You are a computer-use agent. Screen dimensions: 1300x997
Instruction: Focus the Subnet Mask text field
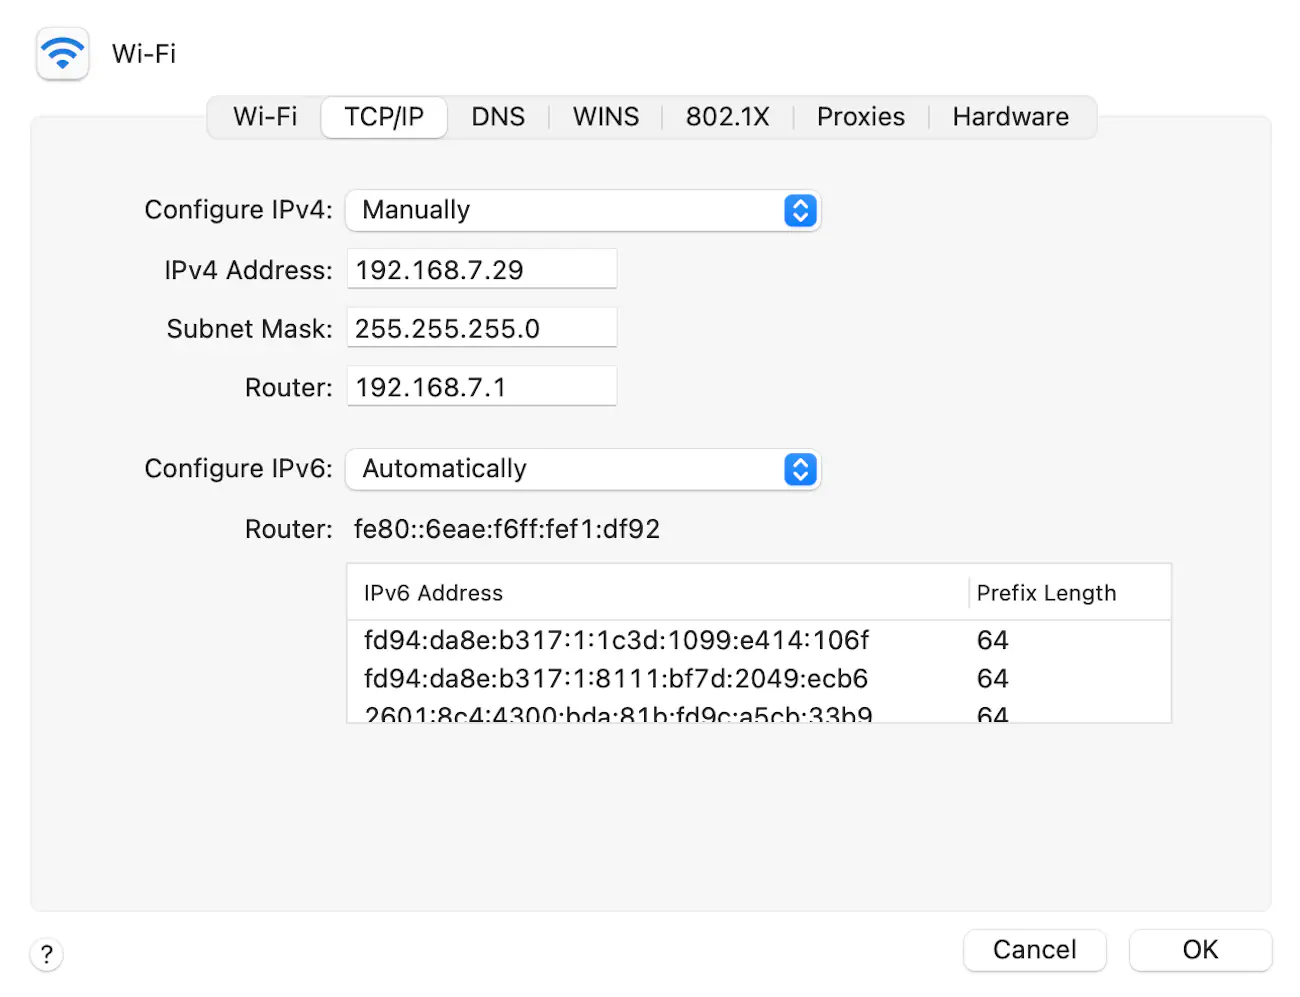(481, 329)
